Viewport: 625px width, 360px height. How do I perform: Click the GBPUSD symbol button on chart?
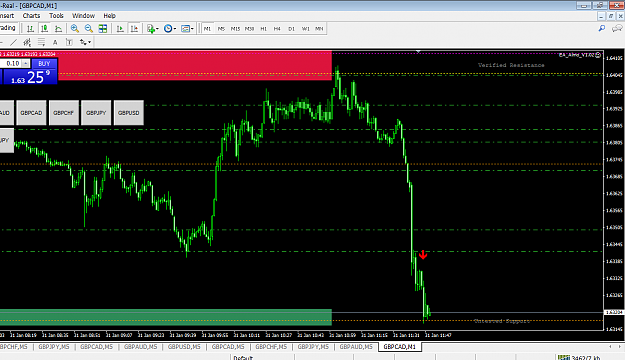(129, 113)
